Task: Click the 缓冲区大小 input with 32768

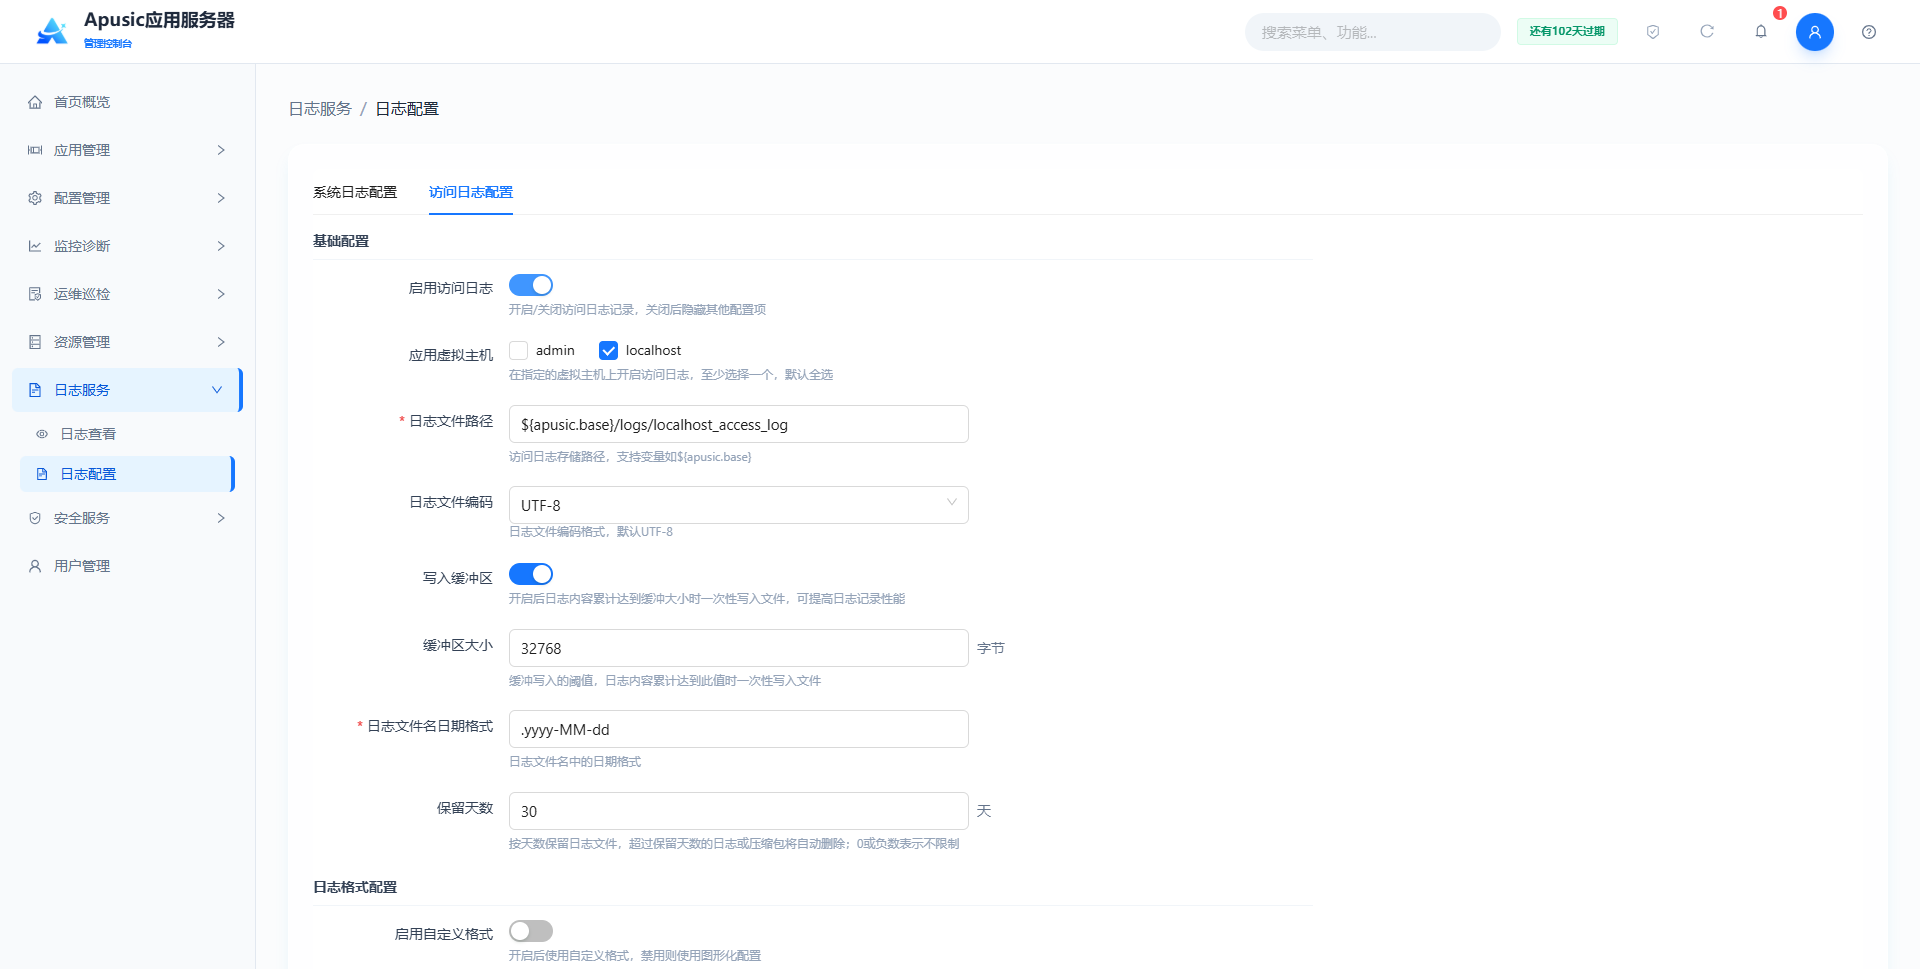Action: (x=738, y=648)
